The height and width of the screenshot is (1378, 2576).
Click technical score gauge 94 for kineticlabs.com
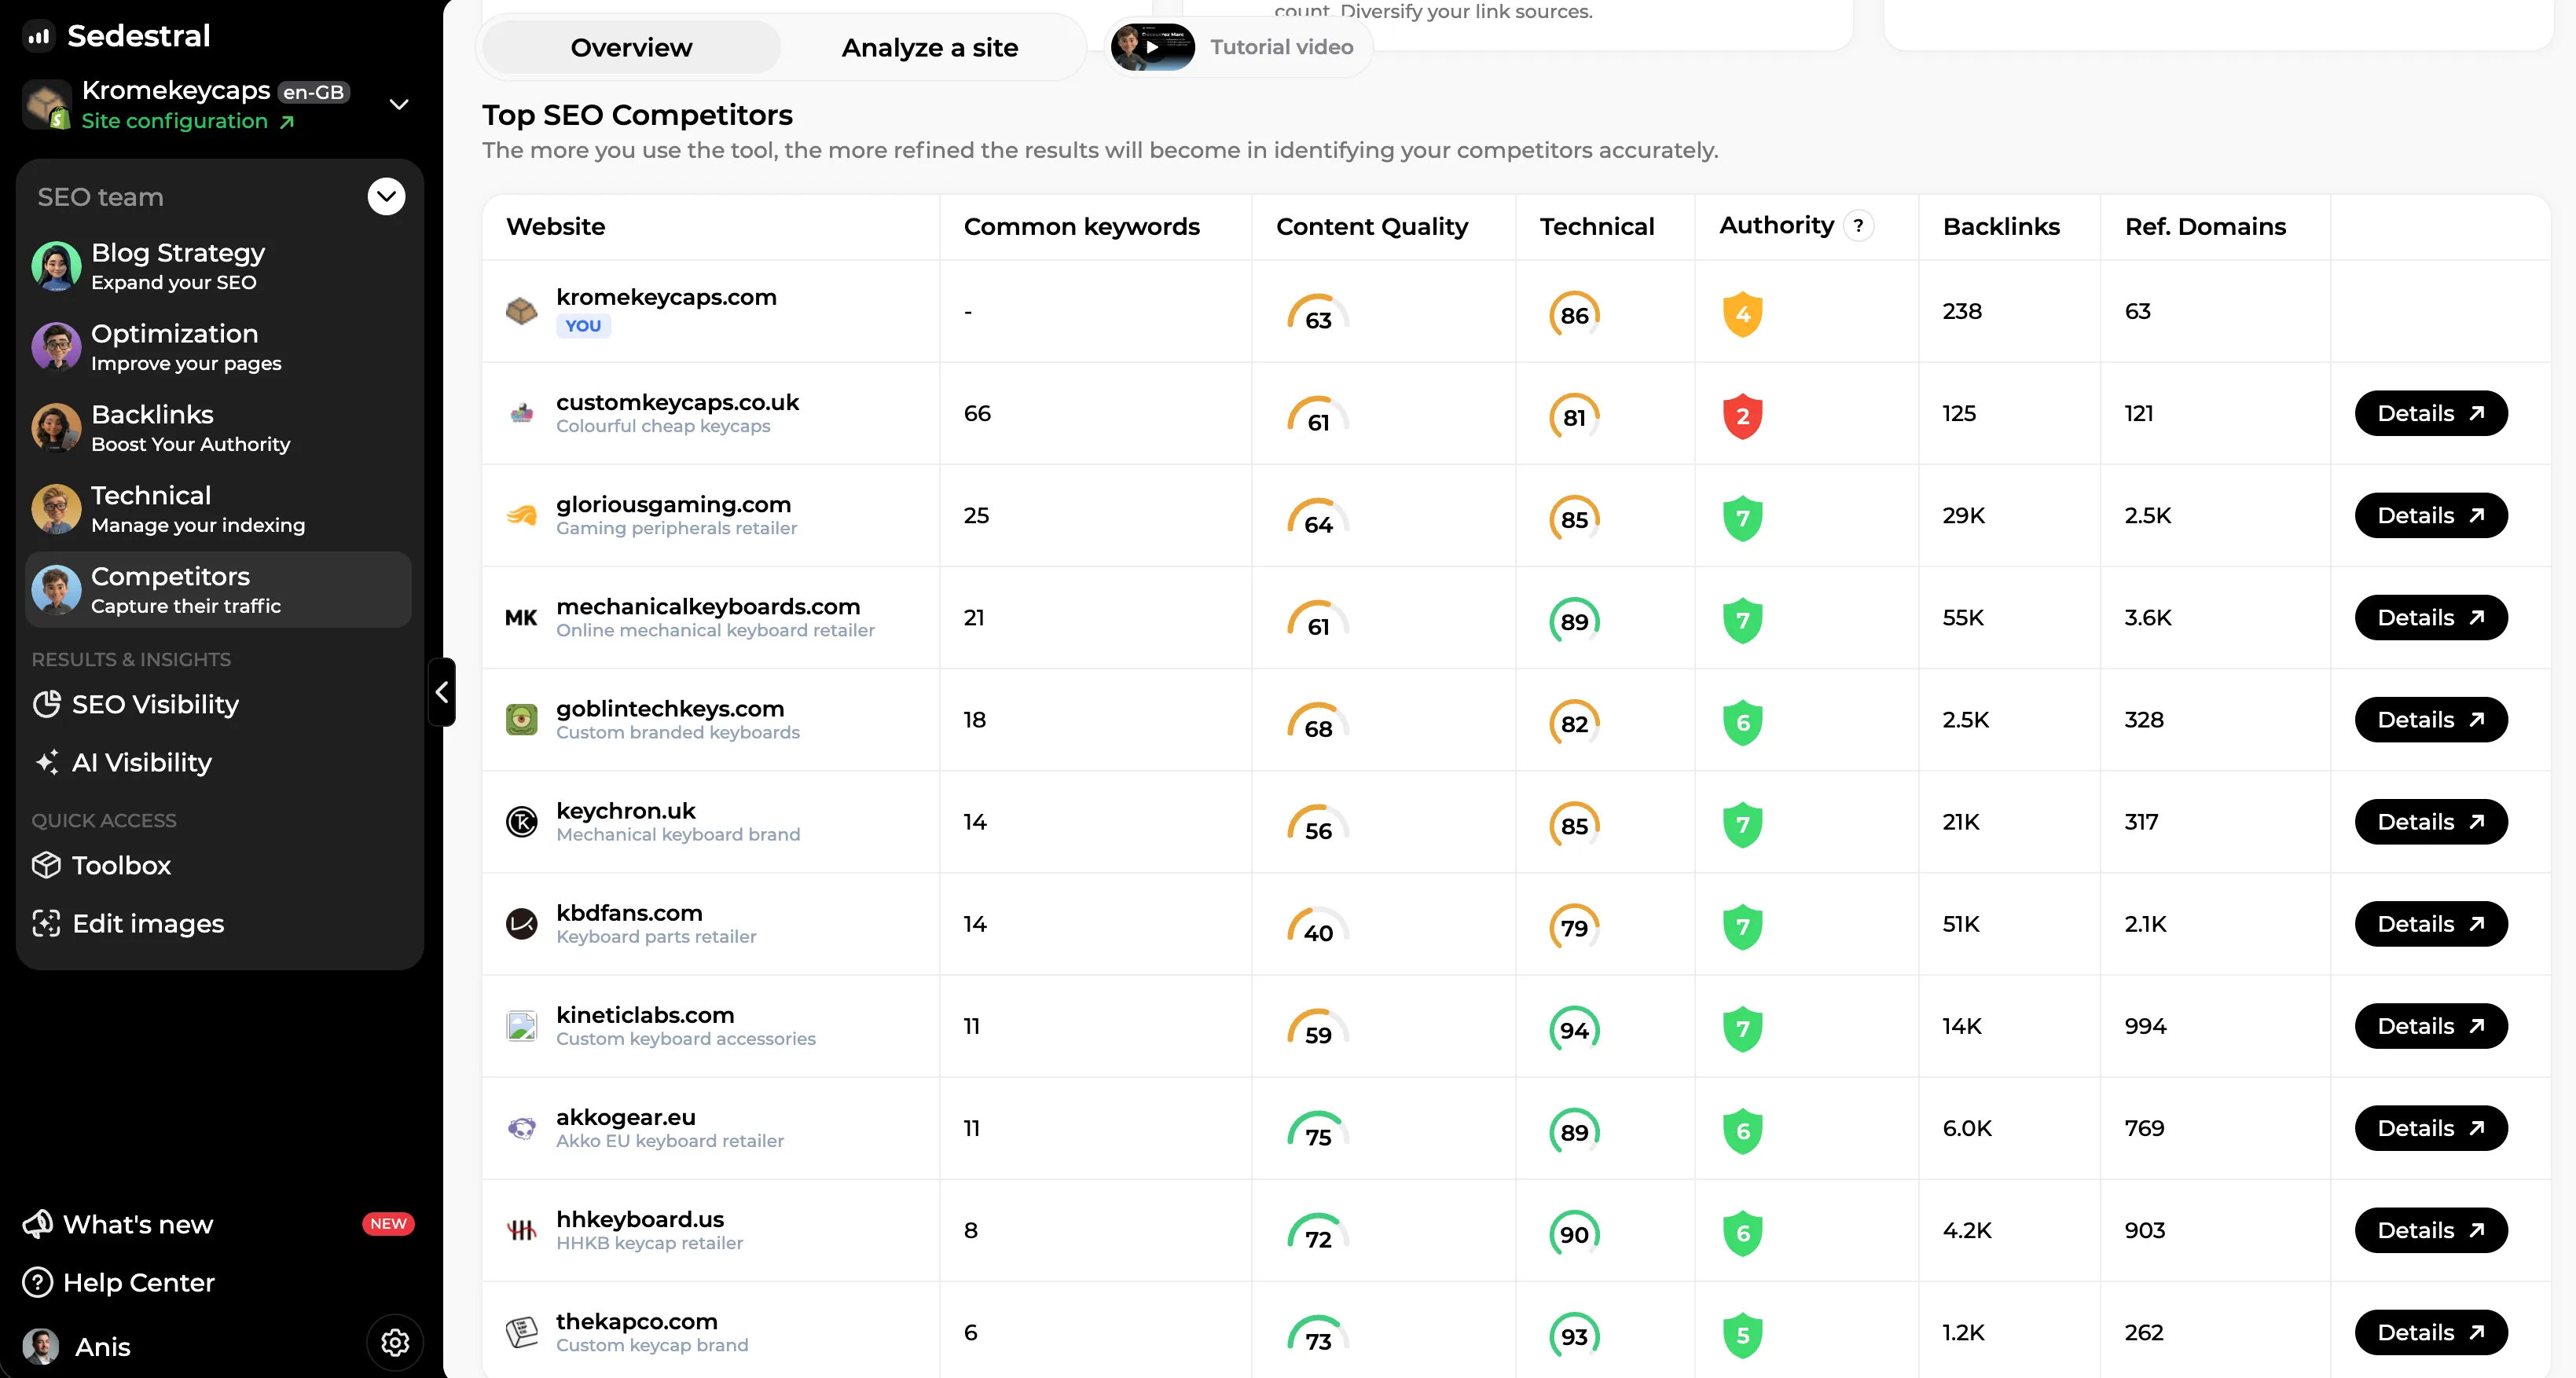[x=1574, y=1030]
